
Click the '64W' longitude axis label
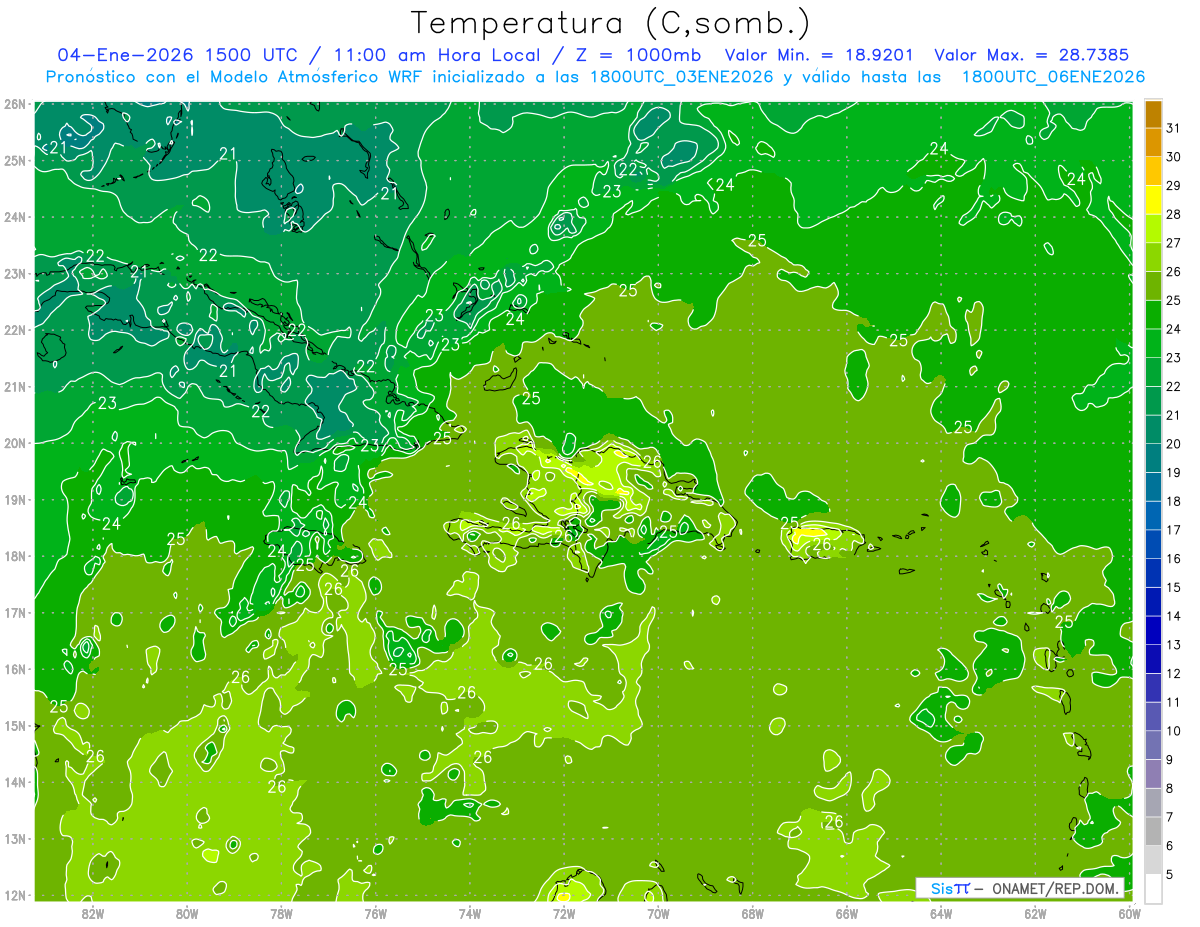(x=941, y=913)
